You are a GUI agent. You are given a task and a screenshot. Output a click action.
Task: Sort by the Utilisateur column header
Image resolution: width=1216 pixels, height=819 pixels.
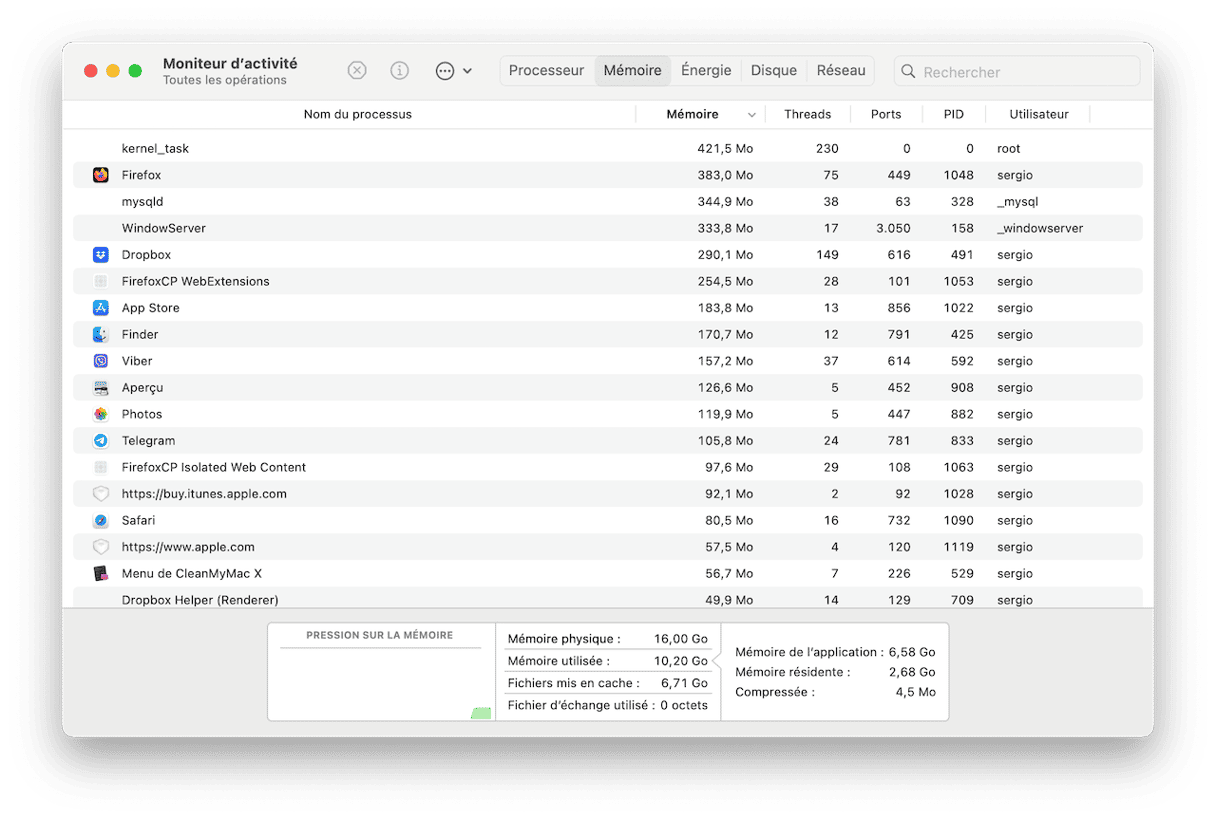(1039, 114)
